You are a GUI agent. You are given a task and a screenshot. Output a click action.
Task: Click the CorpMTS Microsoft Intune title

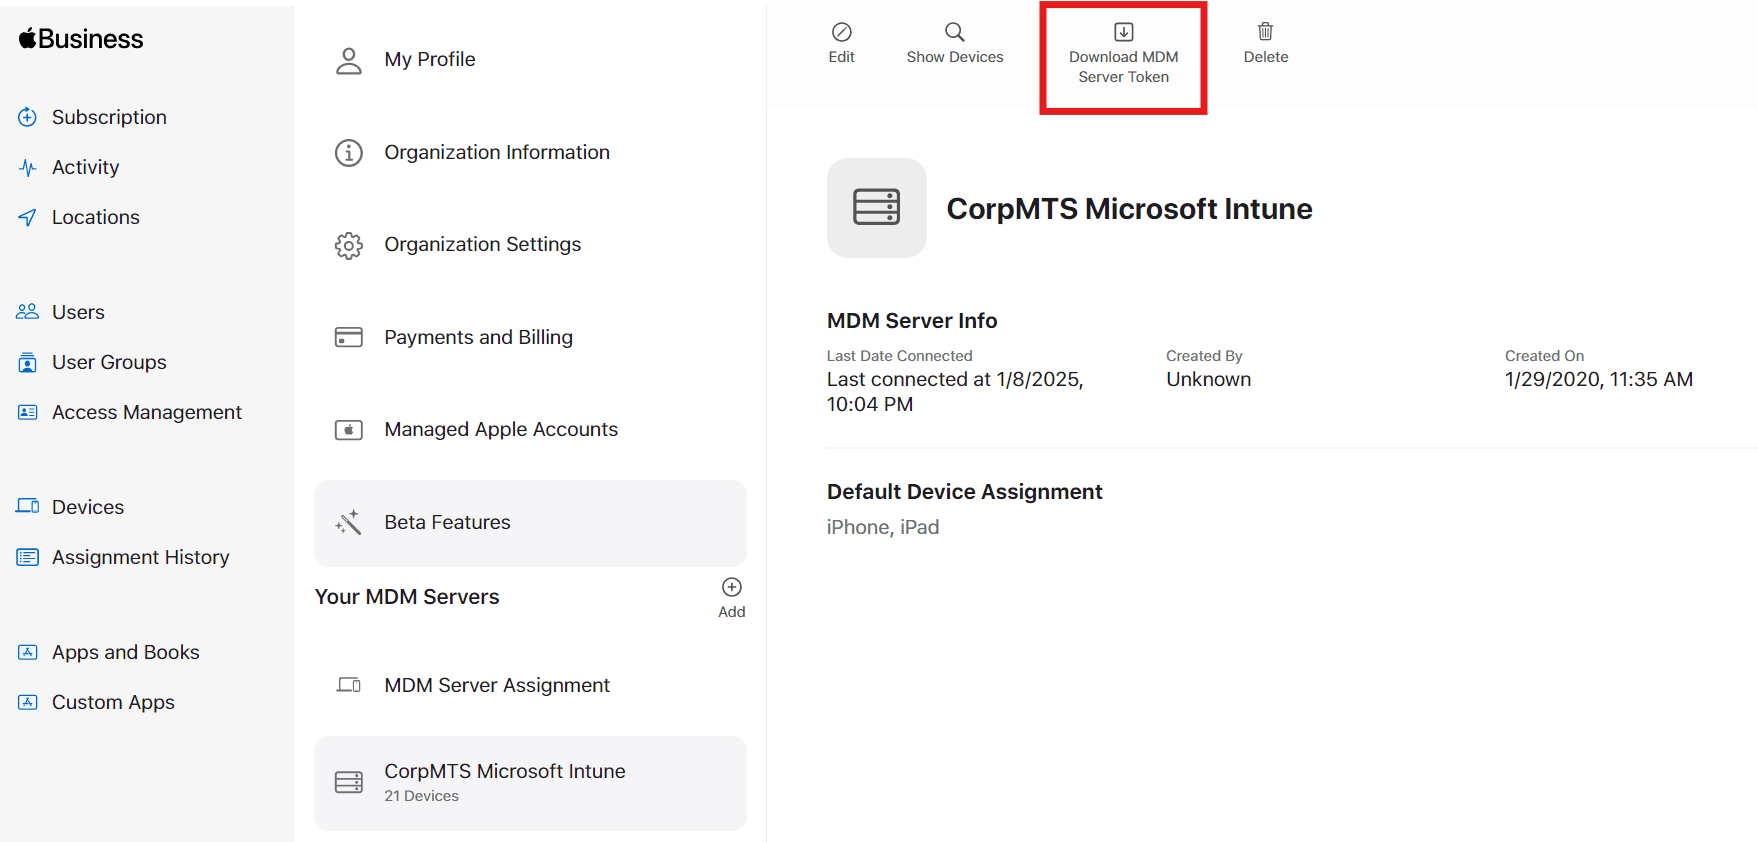coord(1129,208)
